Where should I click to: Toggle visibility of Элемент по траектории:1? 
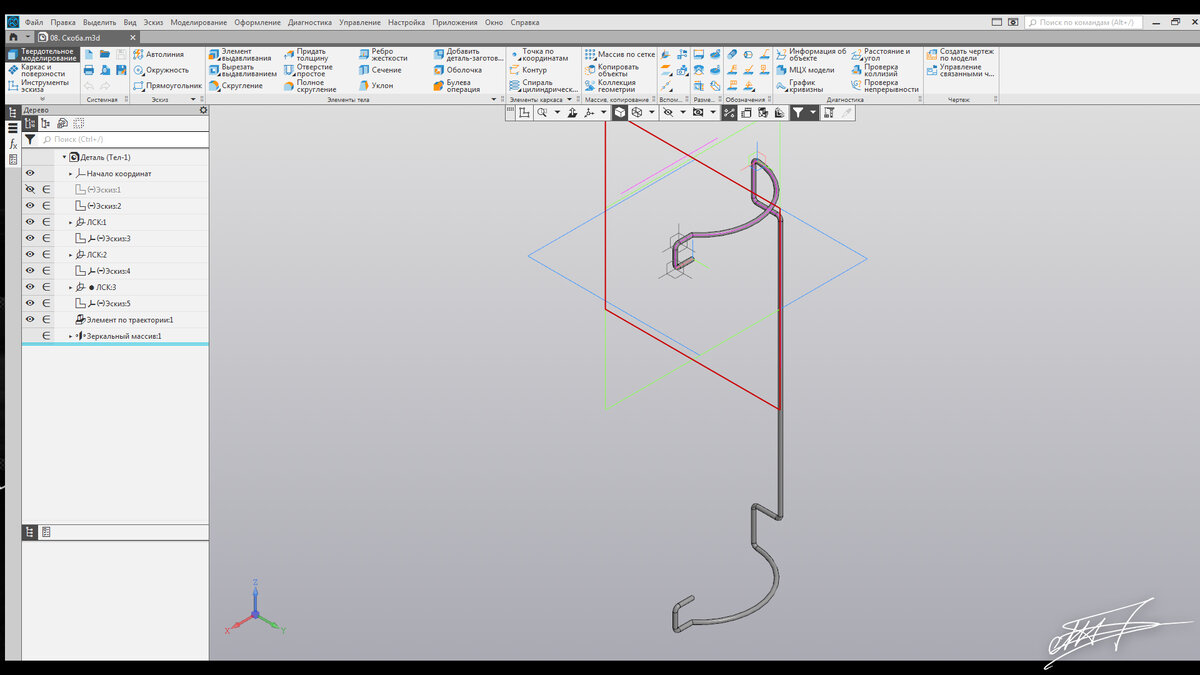tap(30, 320)
